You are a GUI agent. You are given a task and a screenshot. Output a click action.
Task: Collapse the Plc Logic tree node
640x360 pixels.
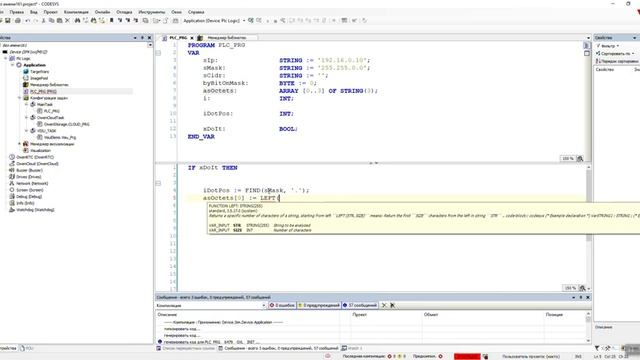pos(6,58)
